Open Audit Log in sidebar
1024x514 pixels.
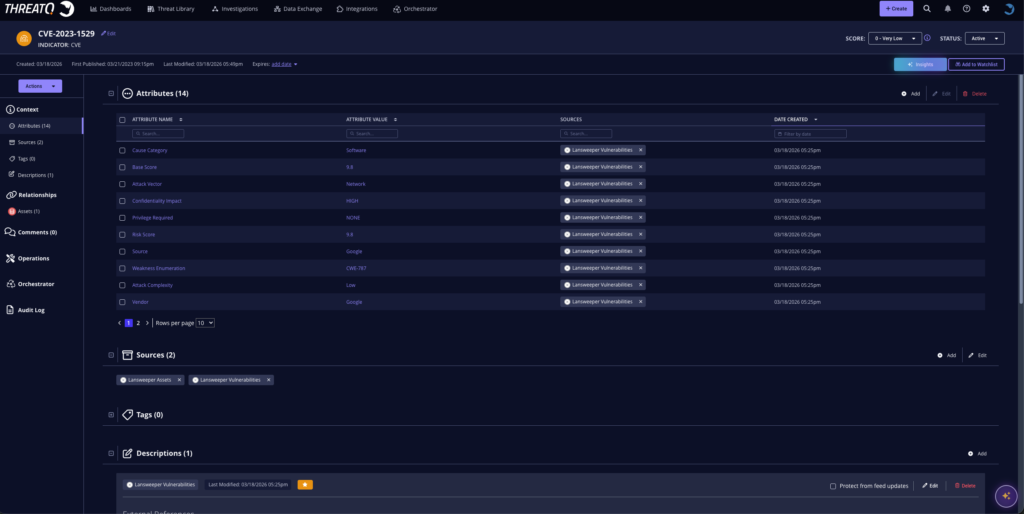point(26,310)
